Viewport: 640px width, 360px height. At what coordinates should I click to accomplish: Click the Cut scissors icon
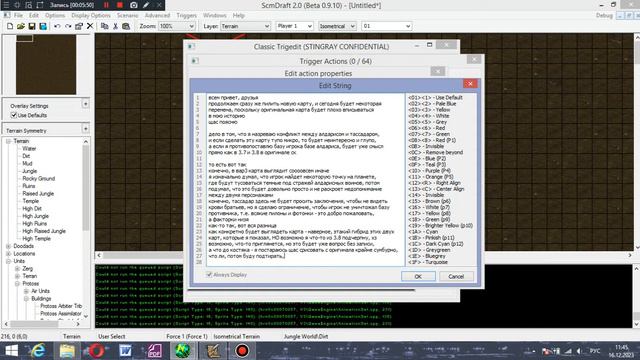click(x=115, y=26)
